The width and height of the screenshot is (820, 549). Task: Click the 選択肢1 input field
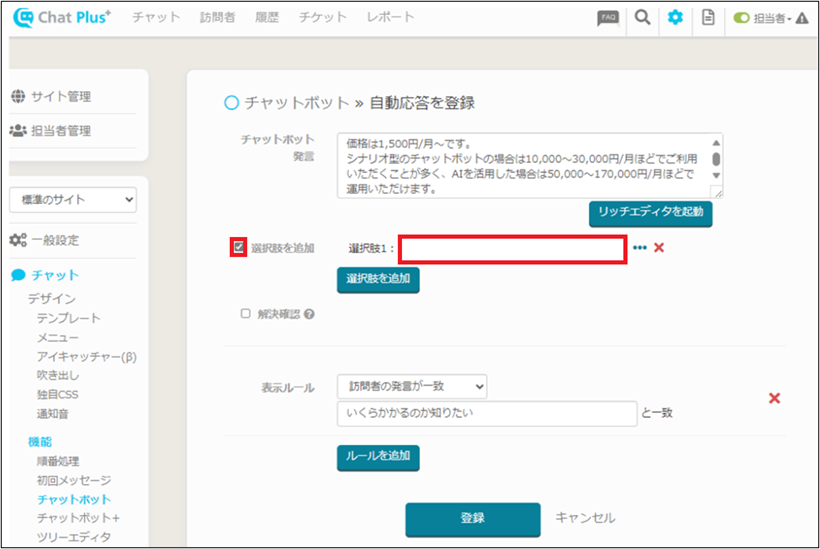(x=513, y=249)
